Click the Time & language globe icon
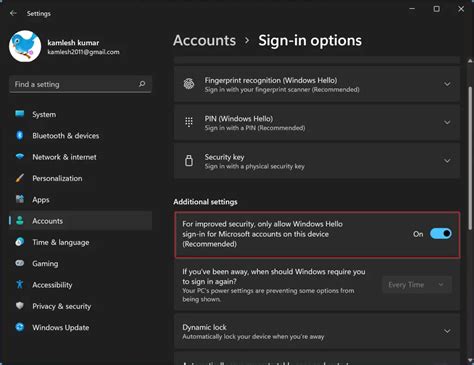This screenshot has width=474, height=365. coord(20,242)
